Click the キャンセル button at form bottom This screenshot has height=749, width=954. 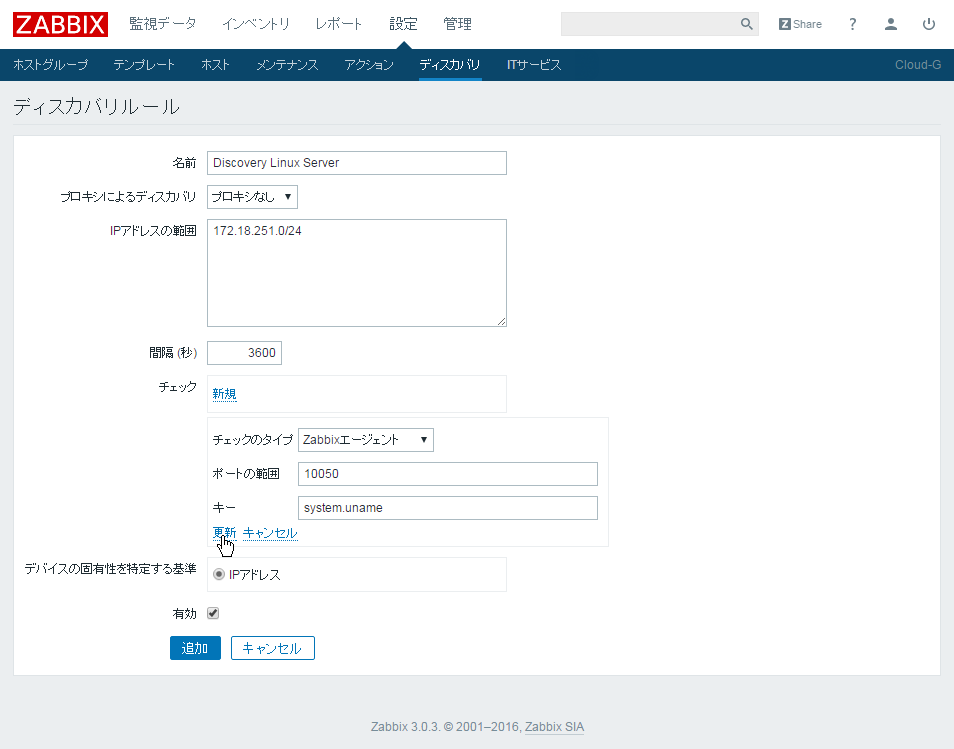[273, 648]
